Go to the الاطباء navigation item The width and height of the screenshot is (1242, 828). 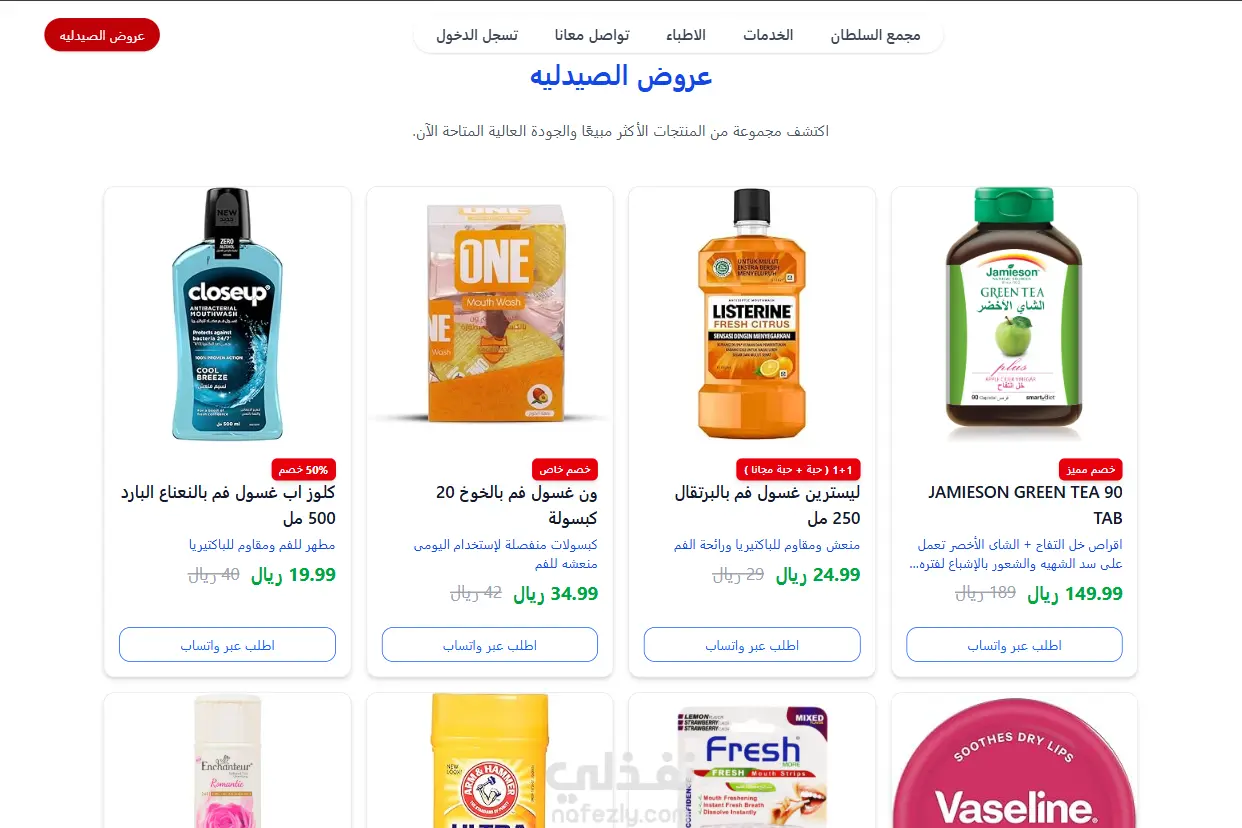pyautogui.click(x=686, y=35)
